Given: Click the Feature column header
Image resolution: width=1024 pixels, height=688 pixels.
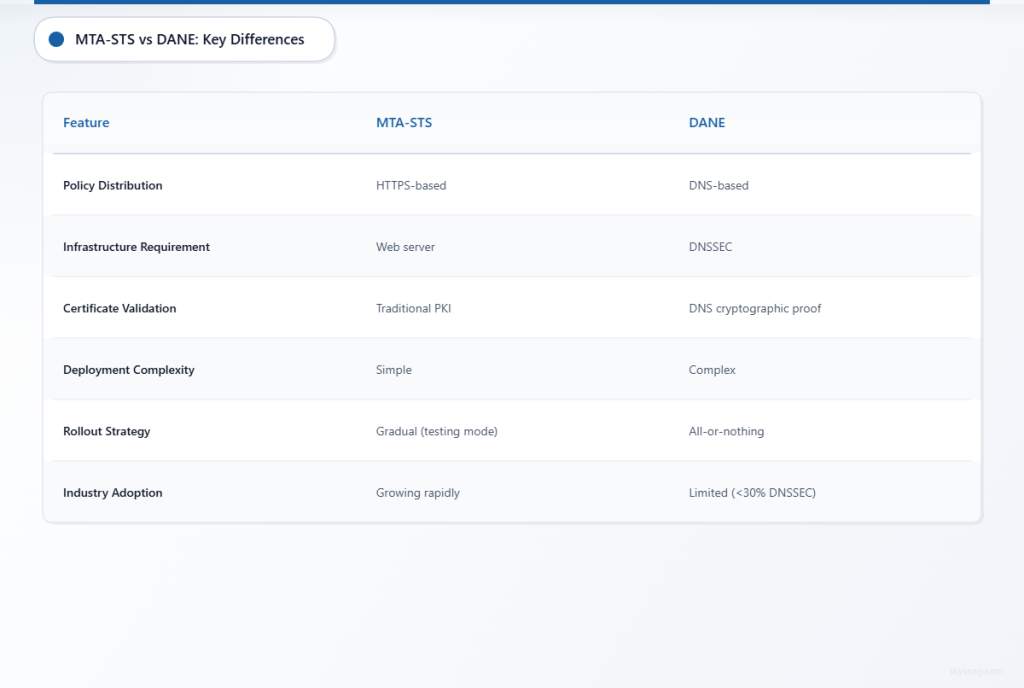Looking at the screenshot, I should tap(86, 122).
